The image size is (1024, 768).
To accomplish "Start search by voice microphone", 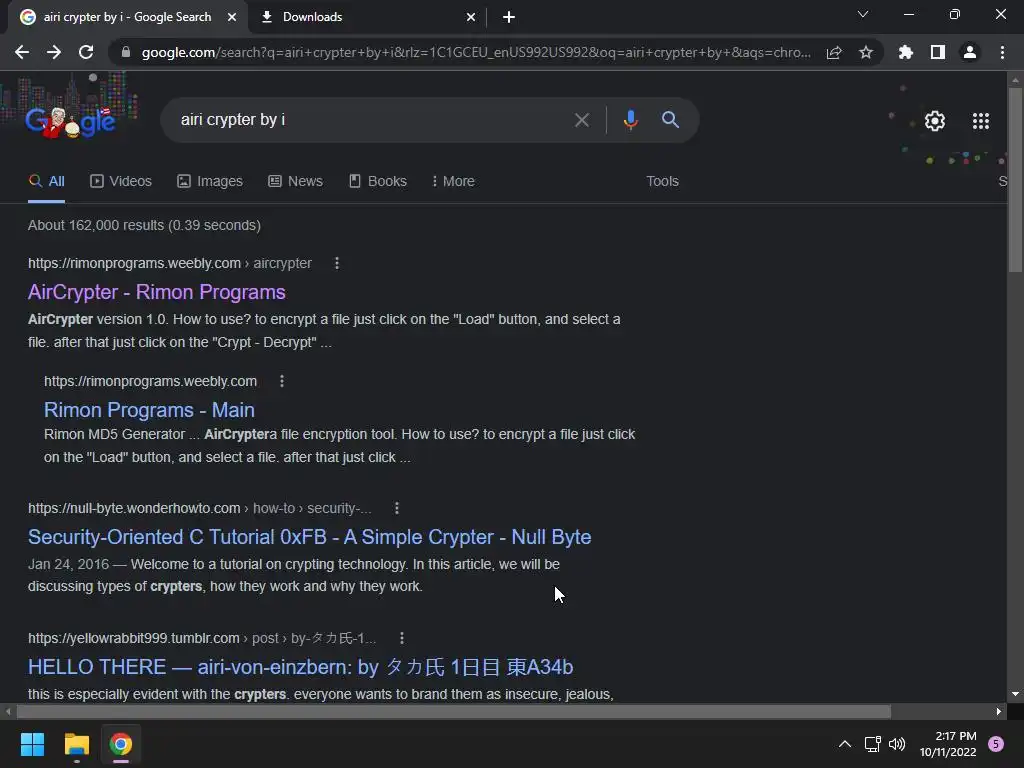I will click(x=630, y=120).
